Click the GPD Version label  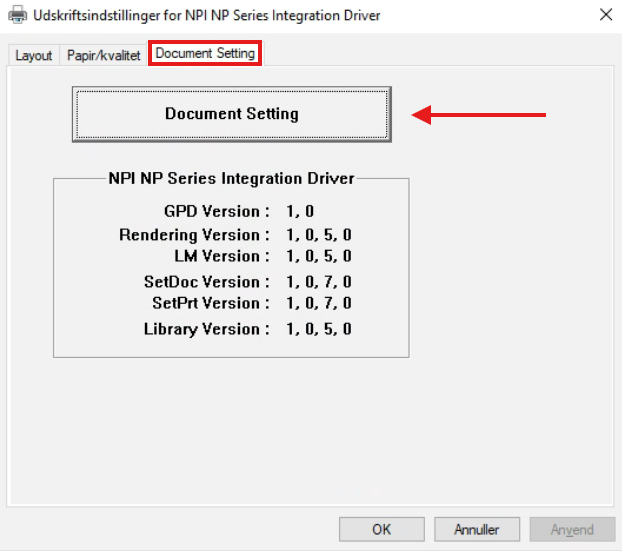pyautogui.click(x=217, y=211)
